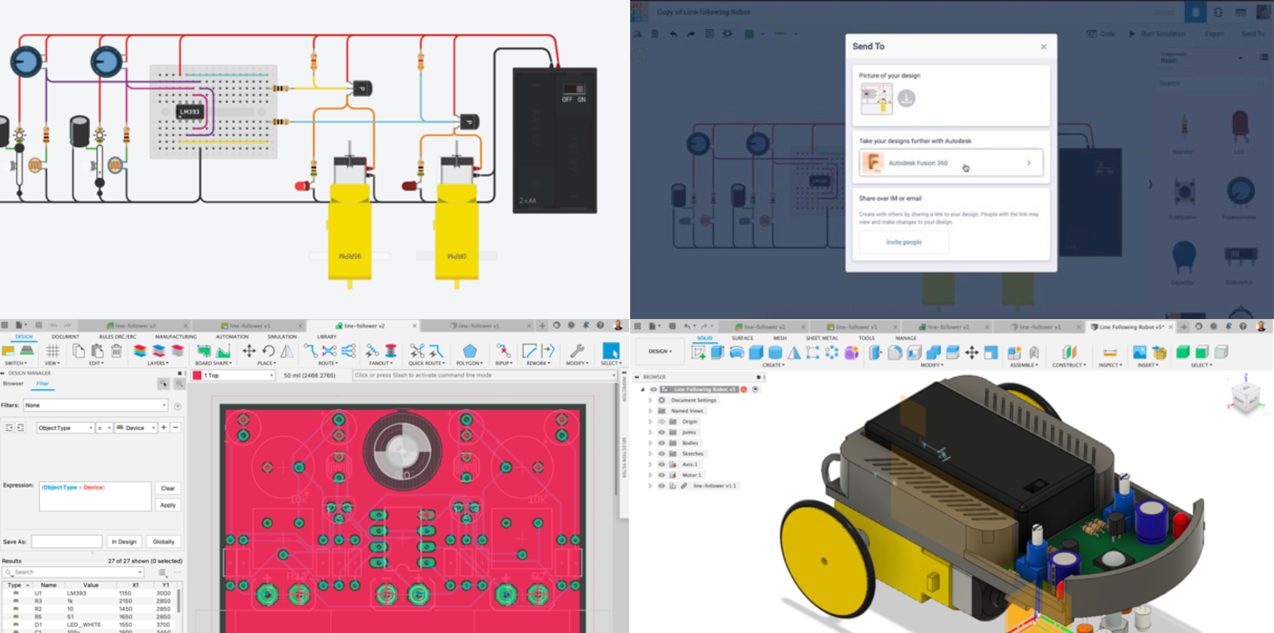The image size is (1274, 633).
Task: Click the Polygon tool in PCB toolbar
Action: point(469,351)
